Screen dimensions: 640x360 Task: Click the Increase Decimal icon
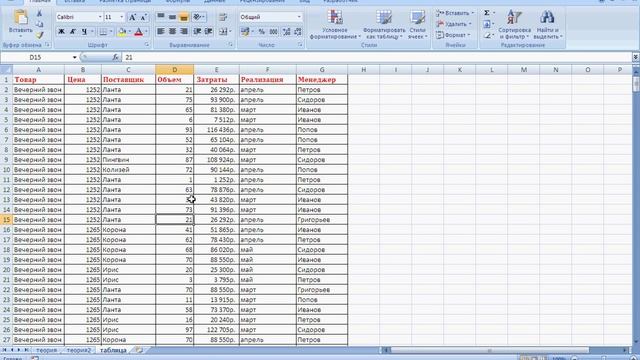coord(287,31)
